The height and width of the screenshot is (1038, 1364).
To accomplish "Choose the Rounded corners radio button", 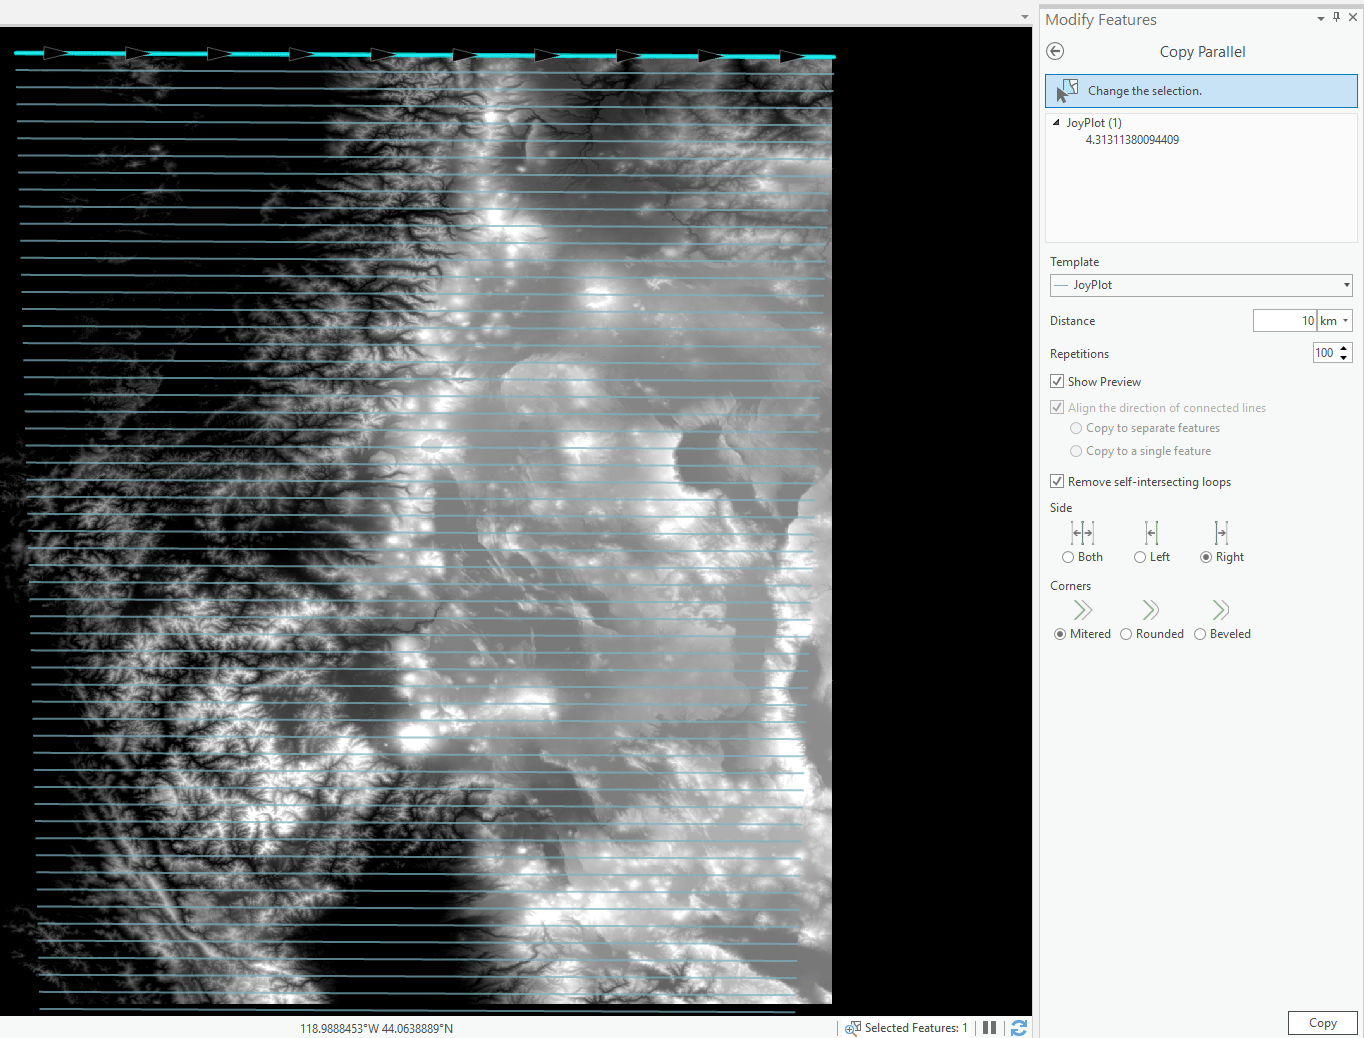I will 1126,634.
